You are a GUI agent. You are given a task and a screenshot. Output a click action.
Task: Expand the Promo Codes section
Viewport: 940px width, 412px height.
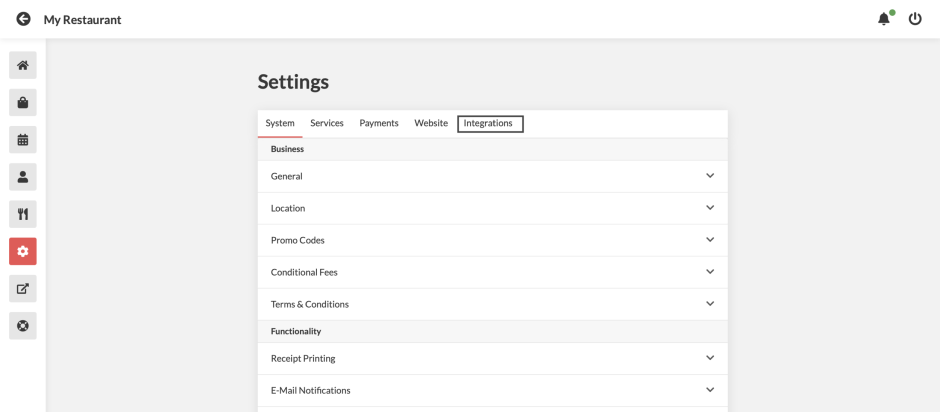pyautogui.click(x=493, y=240)
